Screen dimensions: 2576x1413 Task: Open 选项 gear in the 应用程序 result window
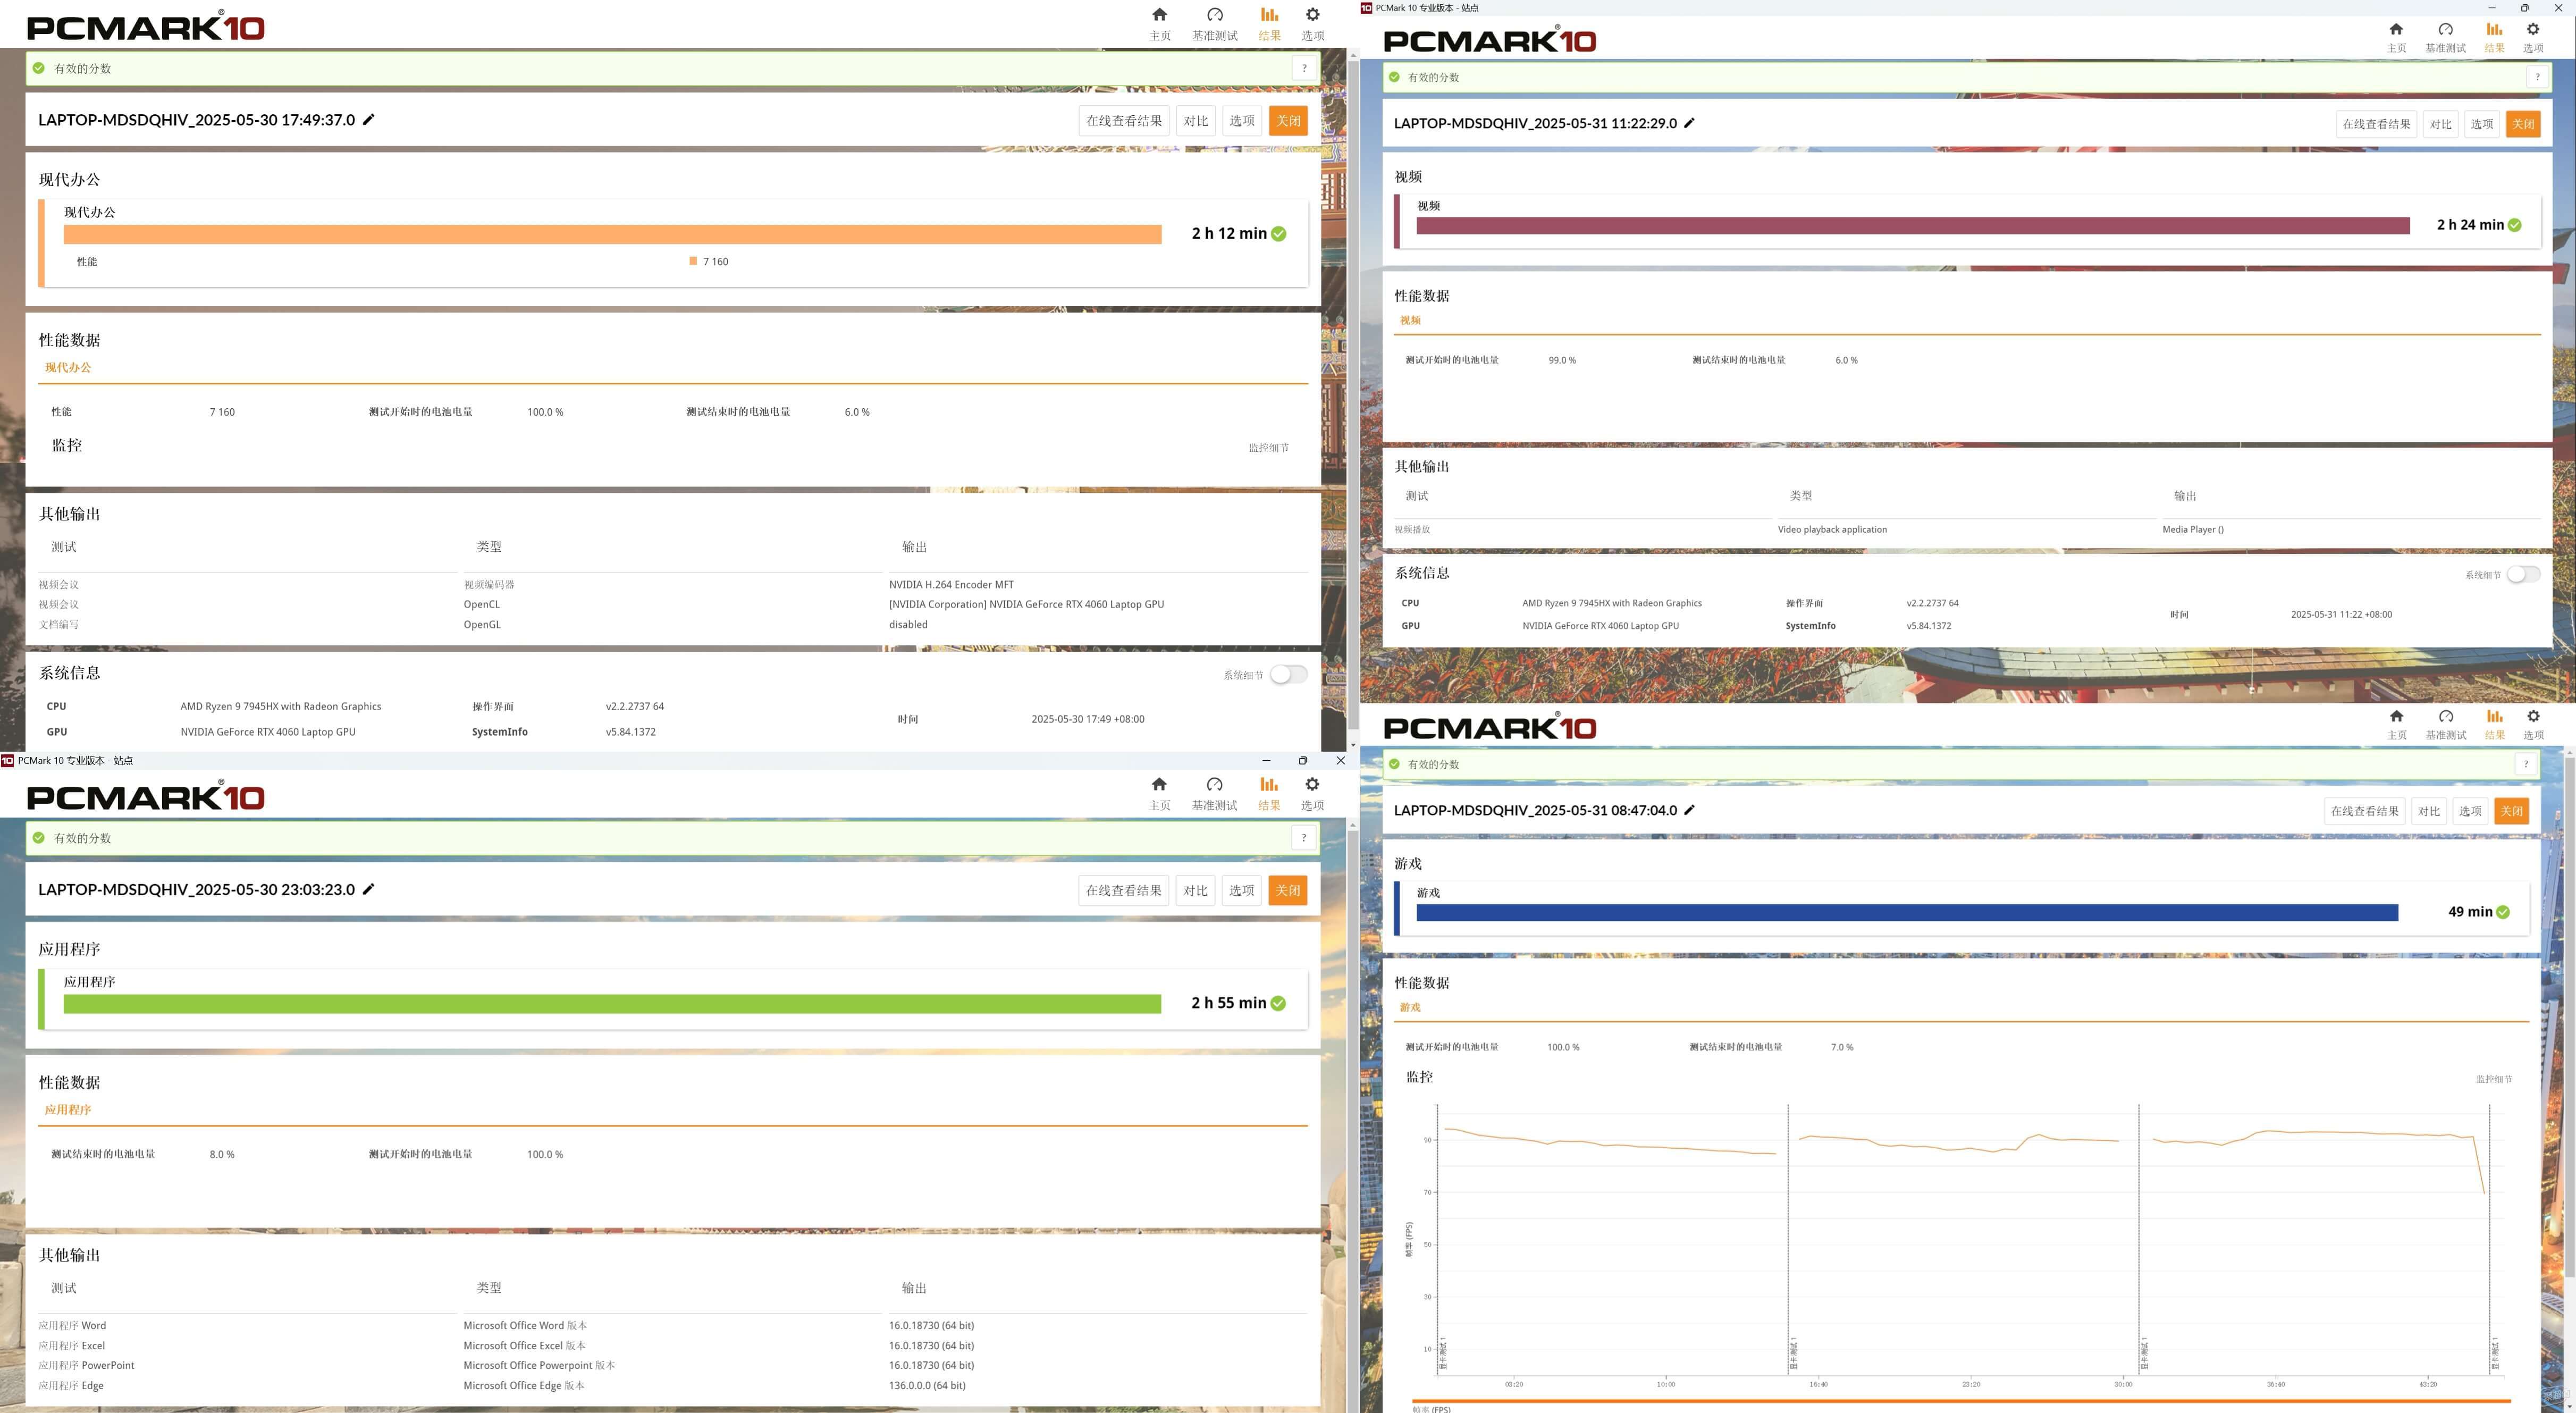pos(1312,794)
